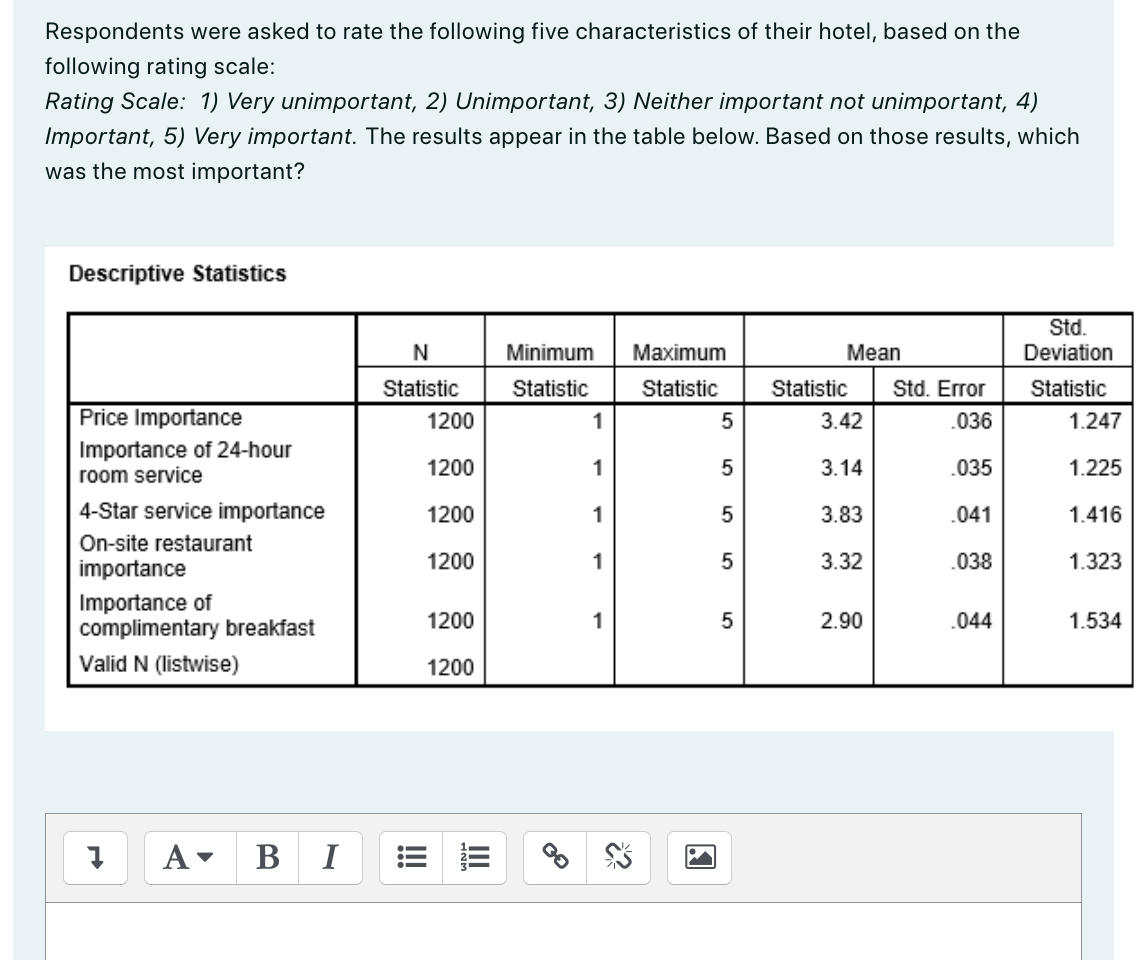The width and height of the screenshot is (1140, 960).
Task: Insert an image into the answer
Action: click(699, 857)
